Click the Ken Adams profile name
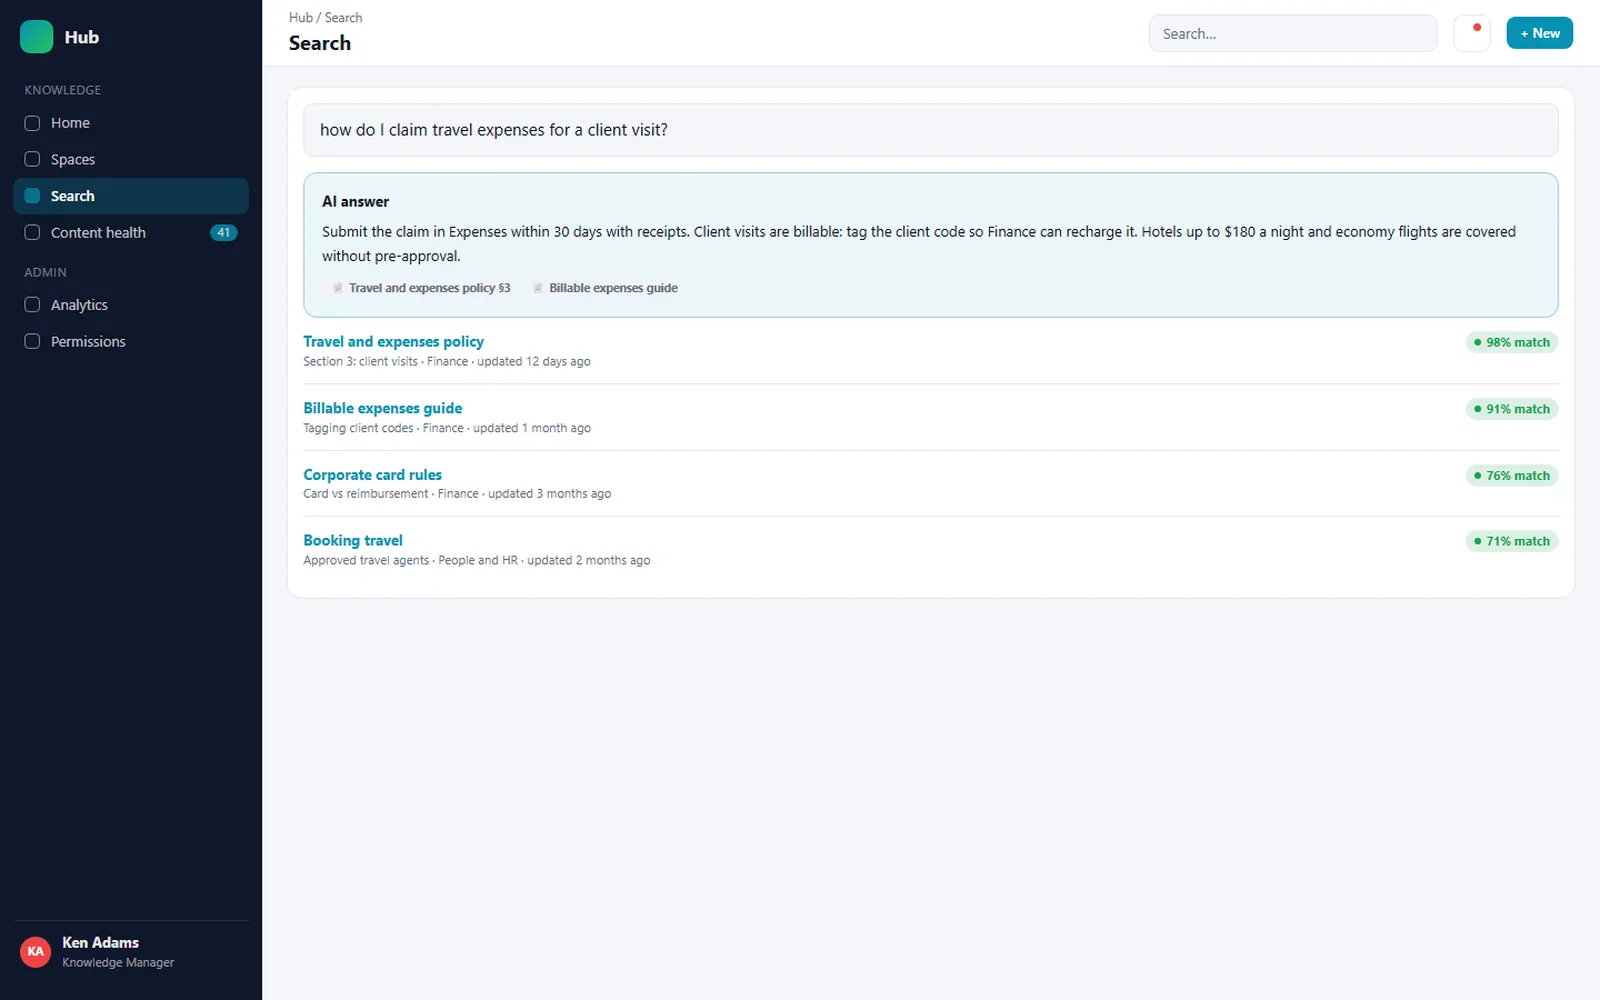 pos(100,942)
